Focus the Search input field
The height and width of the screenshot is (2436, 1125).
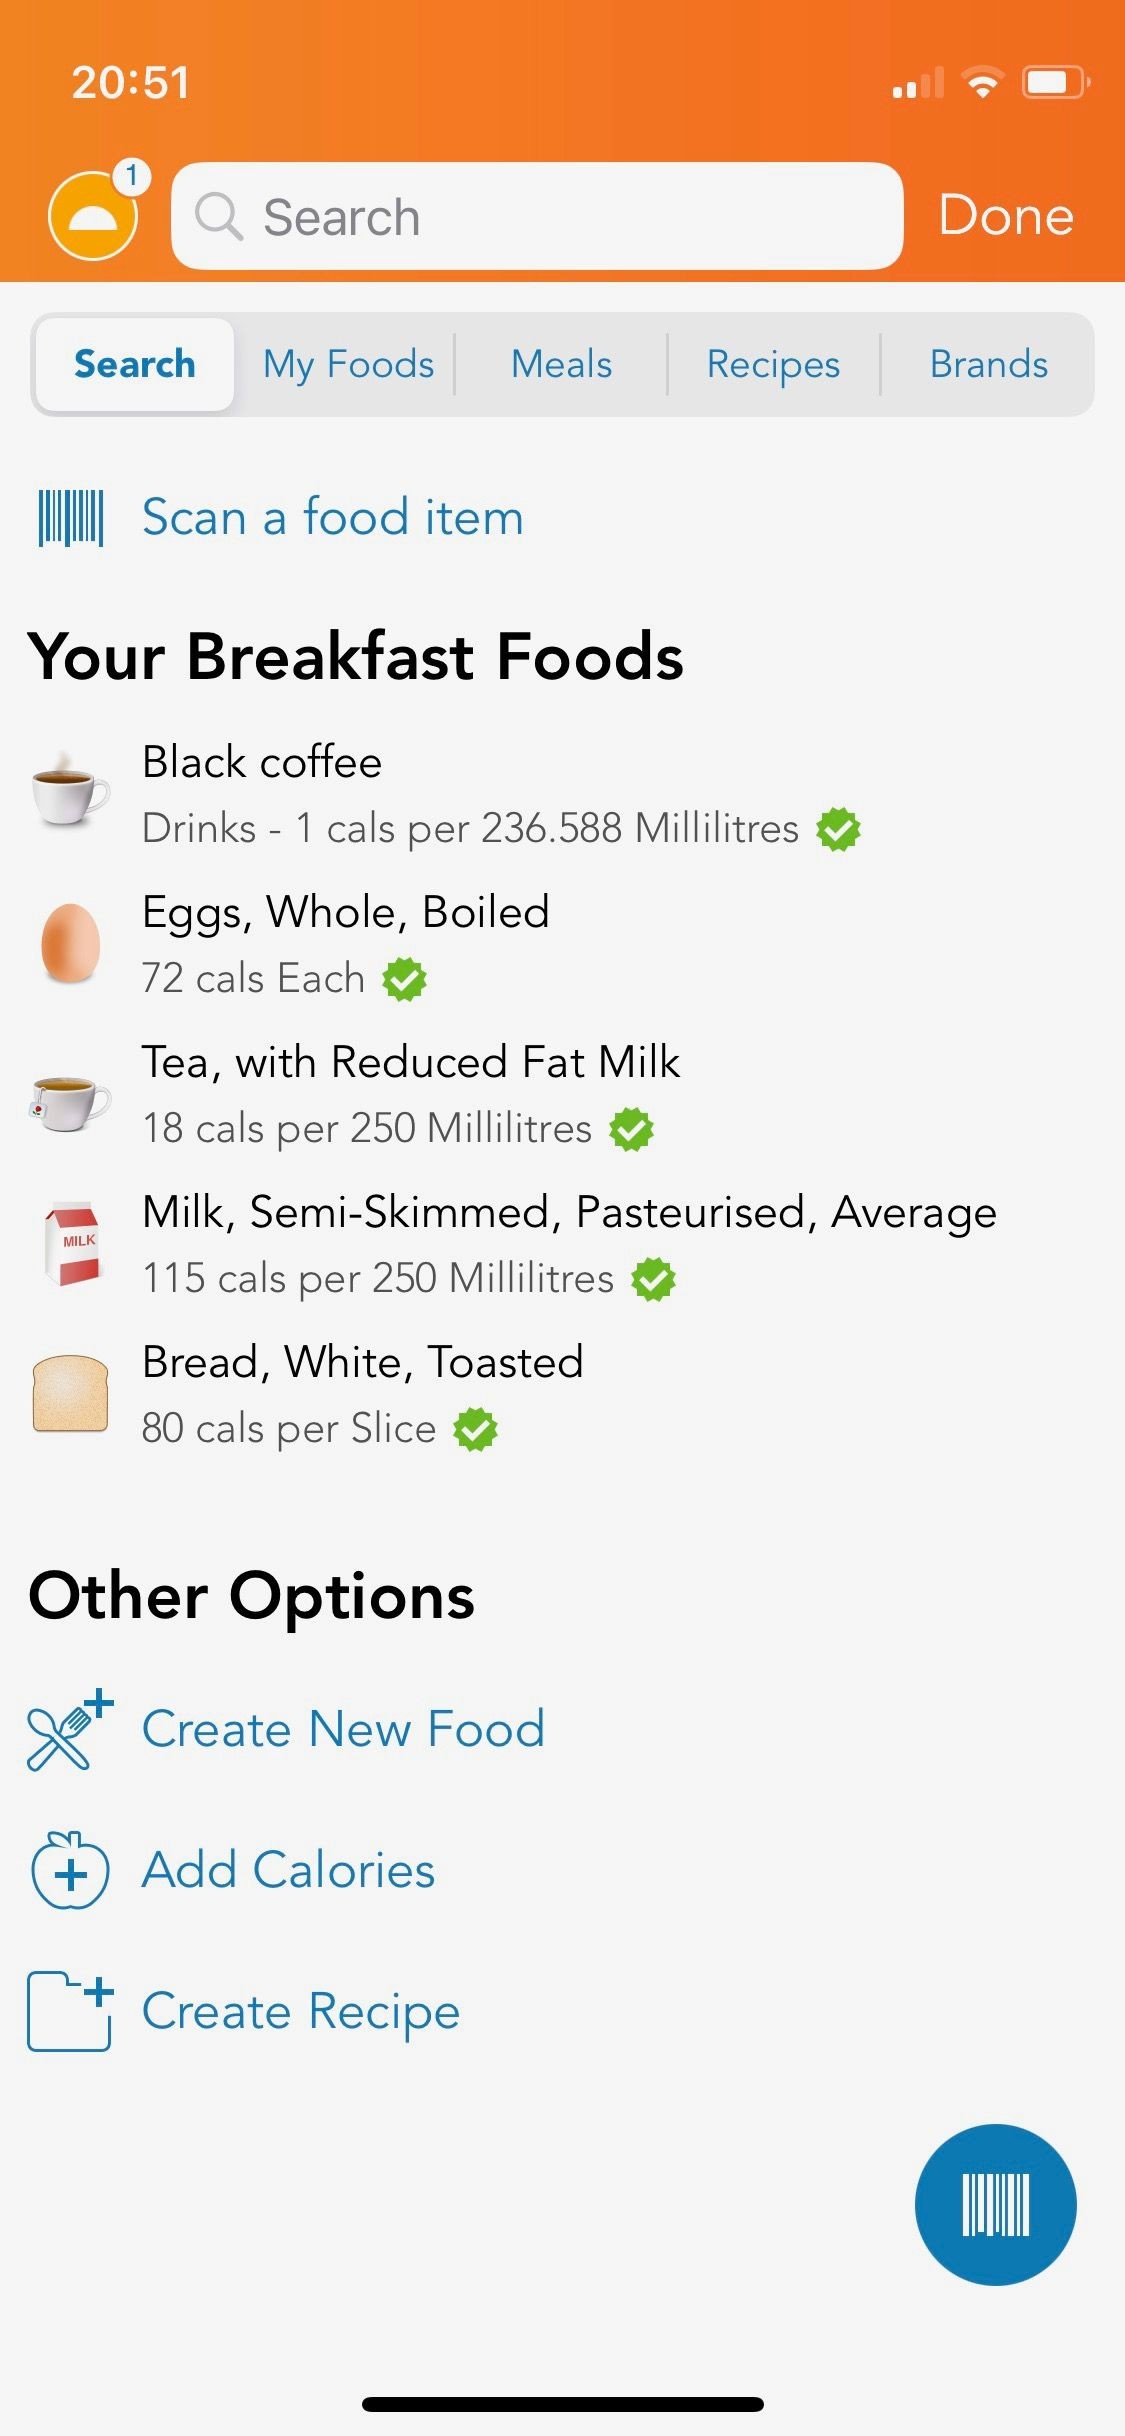tap(537, 216)
